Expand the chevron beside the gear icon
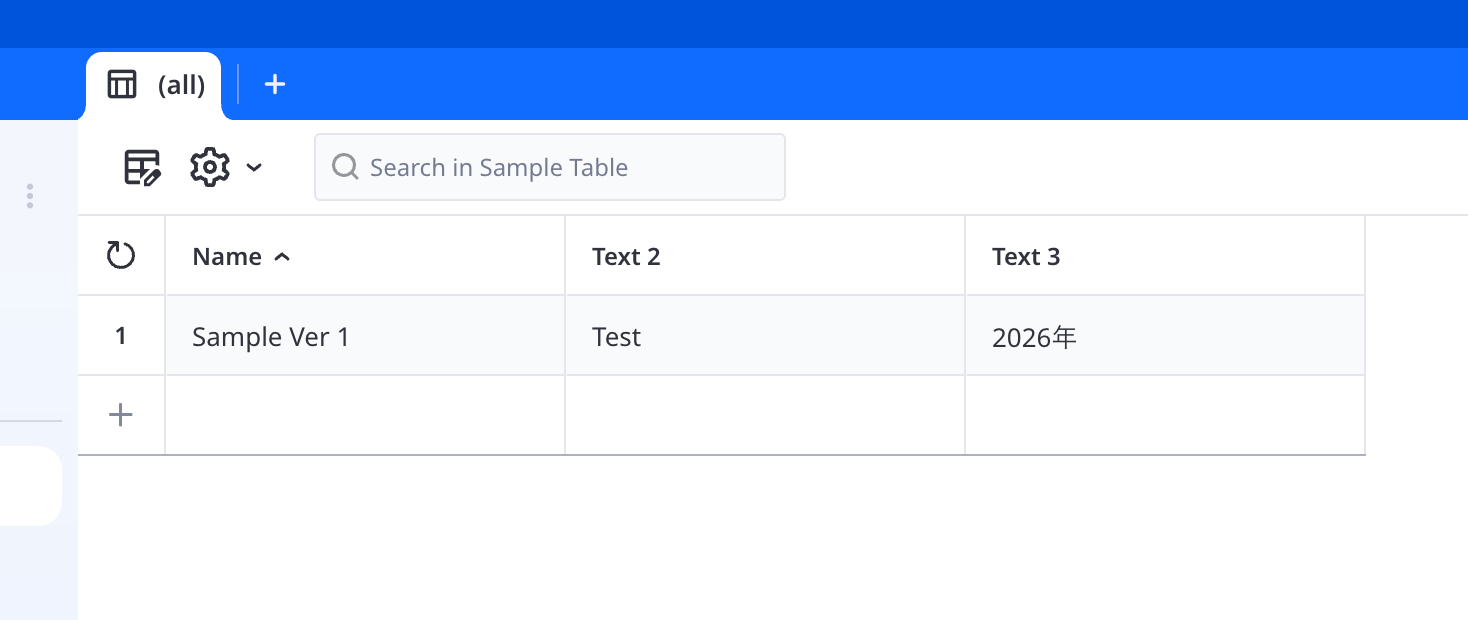This screenshot has width=1468, height=620. tap(254, 167)
